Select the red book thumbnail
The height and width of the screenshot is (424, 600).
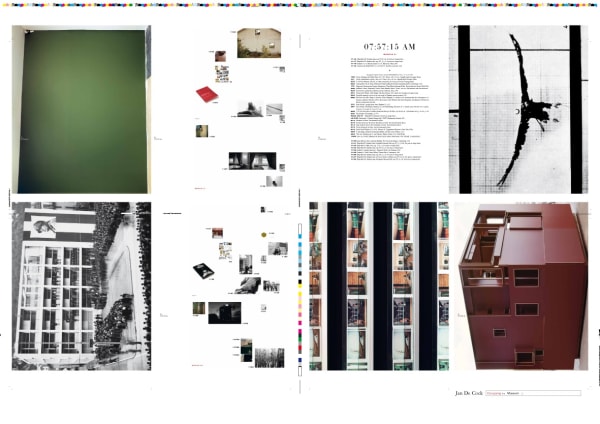tap(206, 94)
